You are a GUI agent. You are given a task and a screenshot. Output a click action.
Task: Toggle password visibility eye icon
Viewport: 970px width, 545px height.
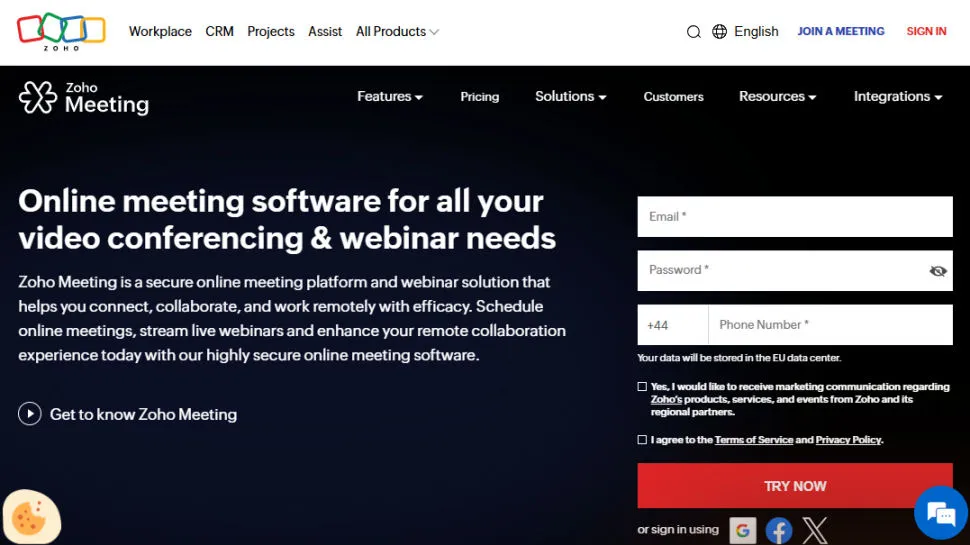tap(937, 271)
